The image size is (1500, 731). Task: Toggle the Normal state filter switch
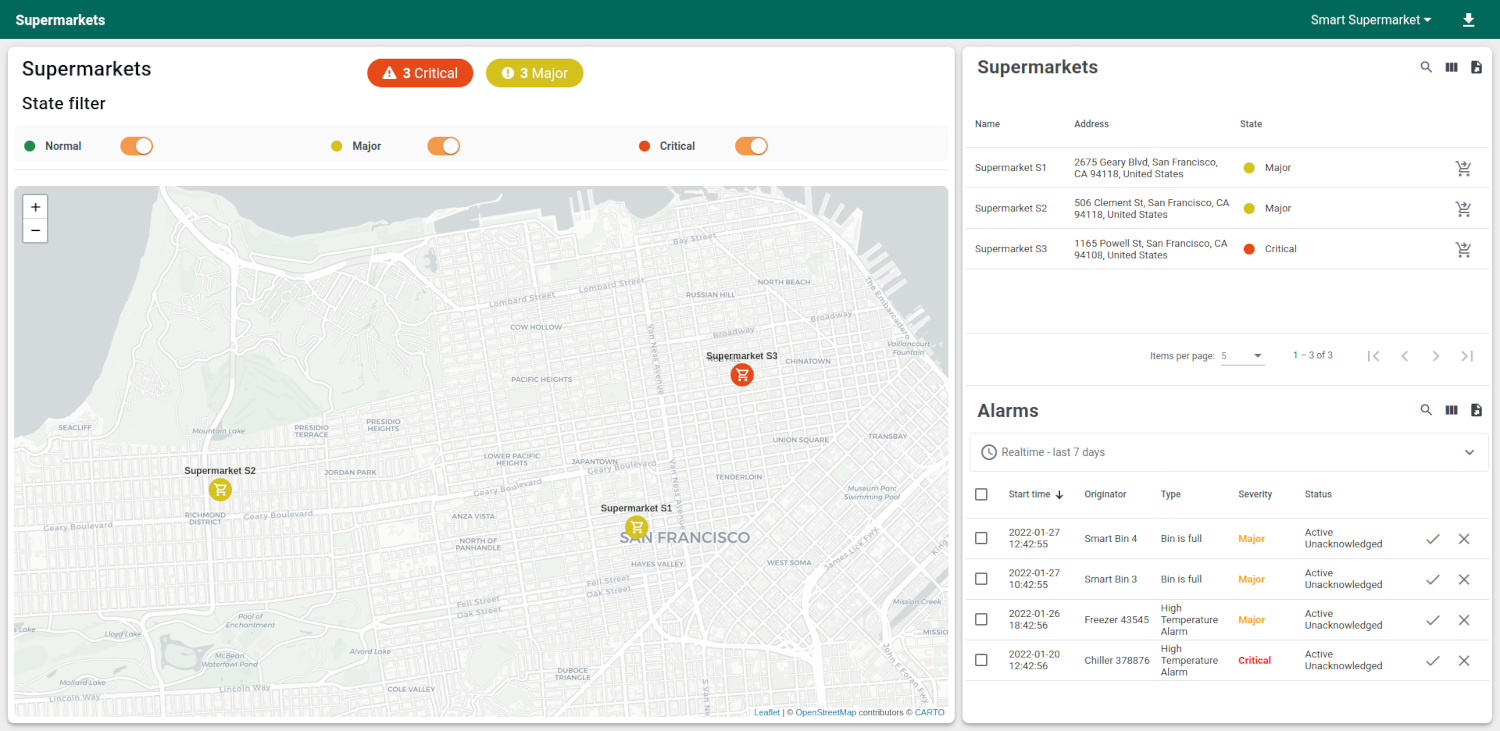pos(136,146)
